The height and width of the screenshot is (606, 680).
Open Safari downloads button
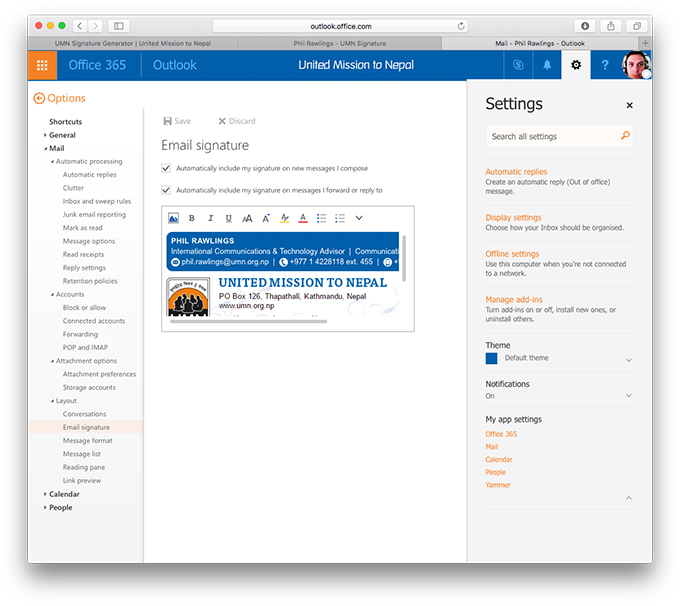pos(585,26)
